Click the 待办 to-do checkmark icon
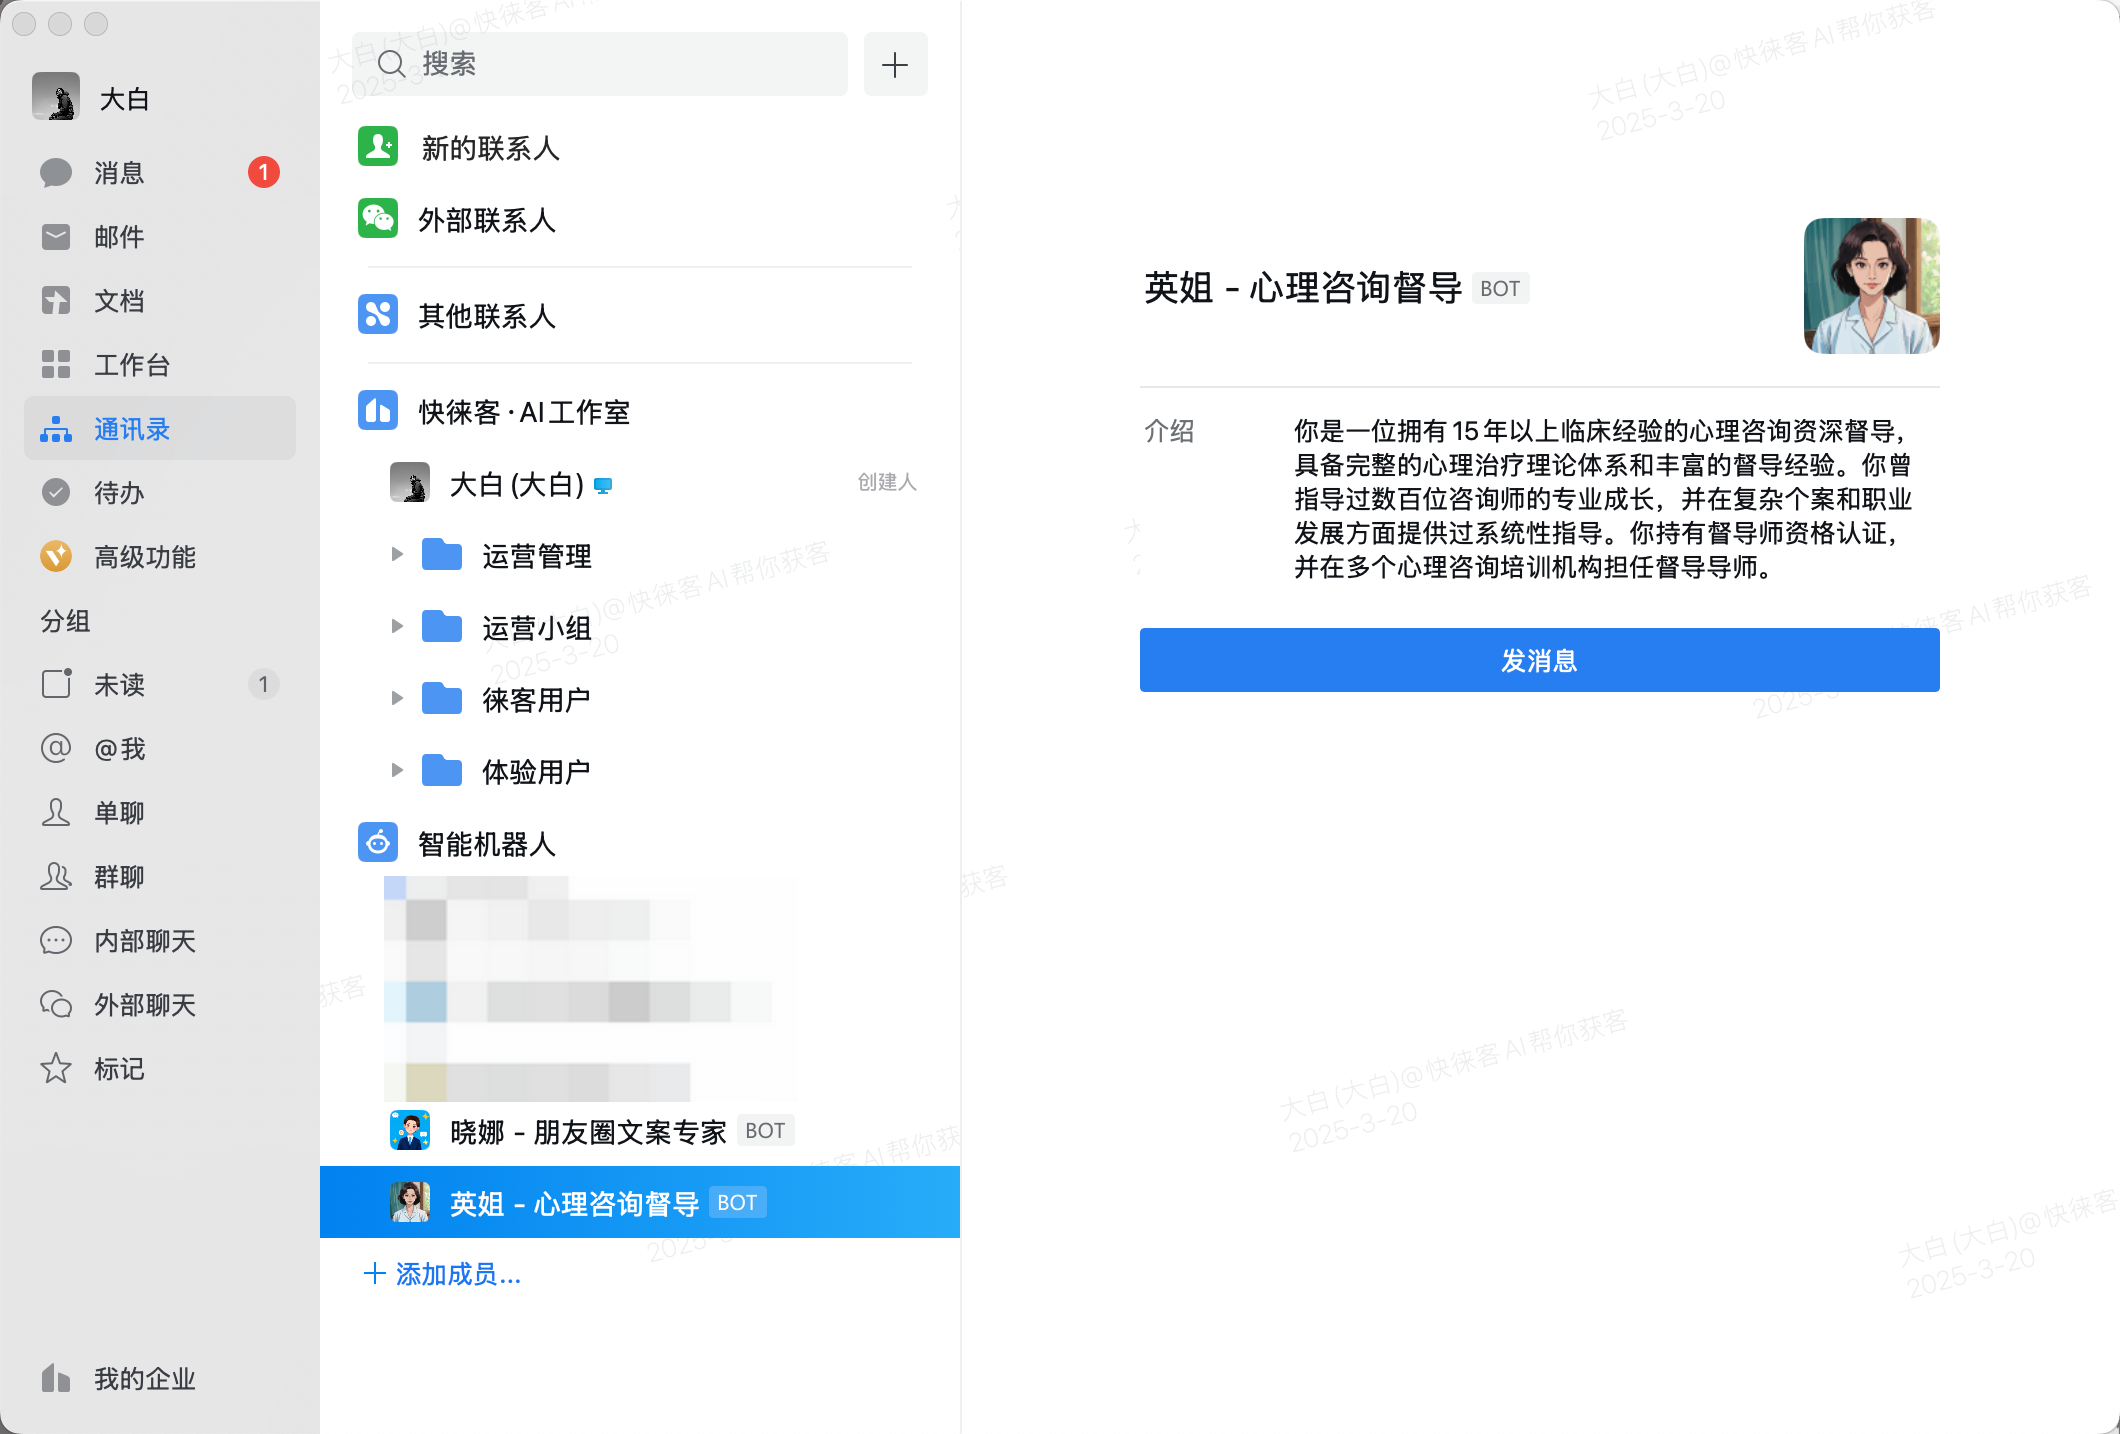 (x=56, y=493)
